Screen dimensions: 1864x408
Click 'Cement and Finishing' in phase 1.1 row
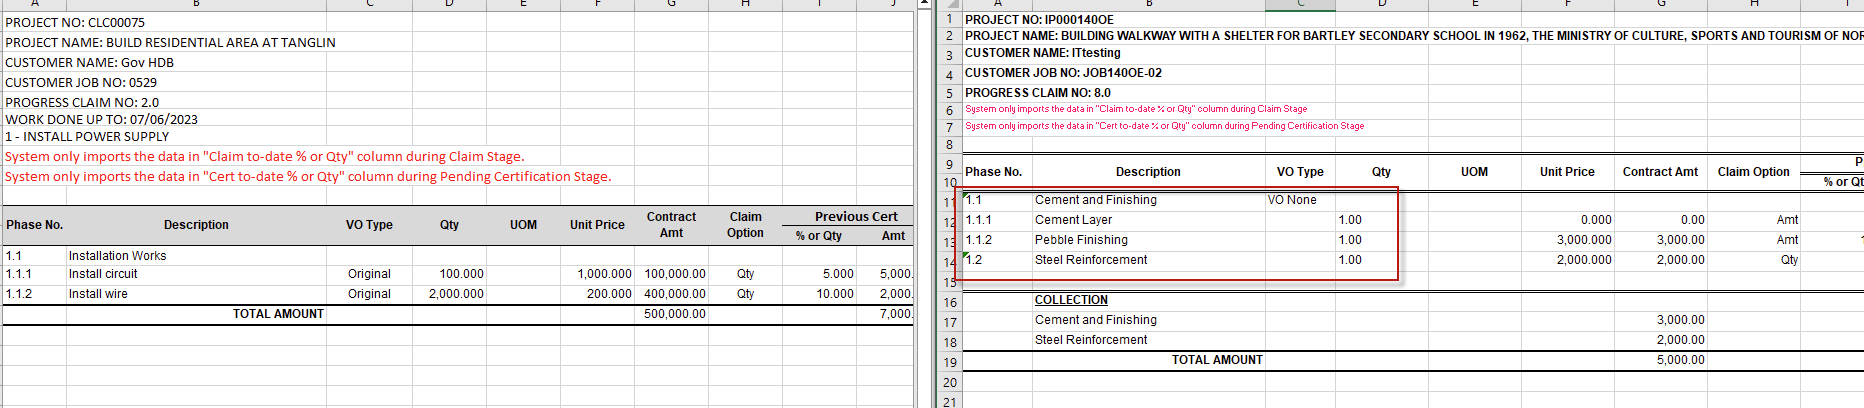1096,200
